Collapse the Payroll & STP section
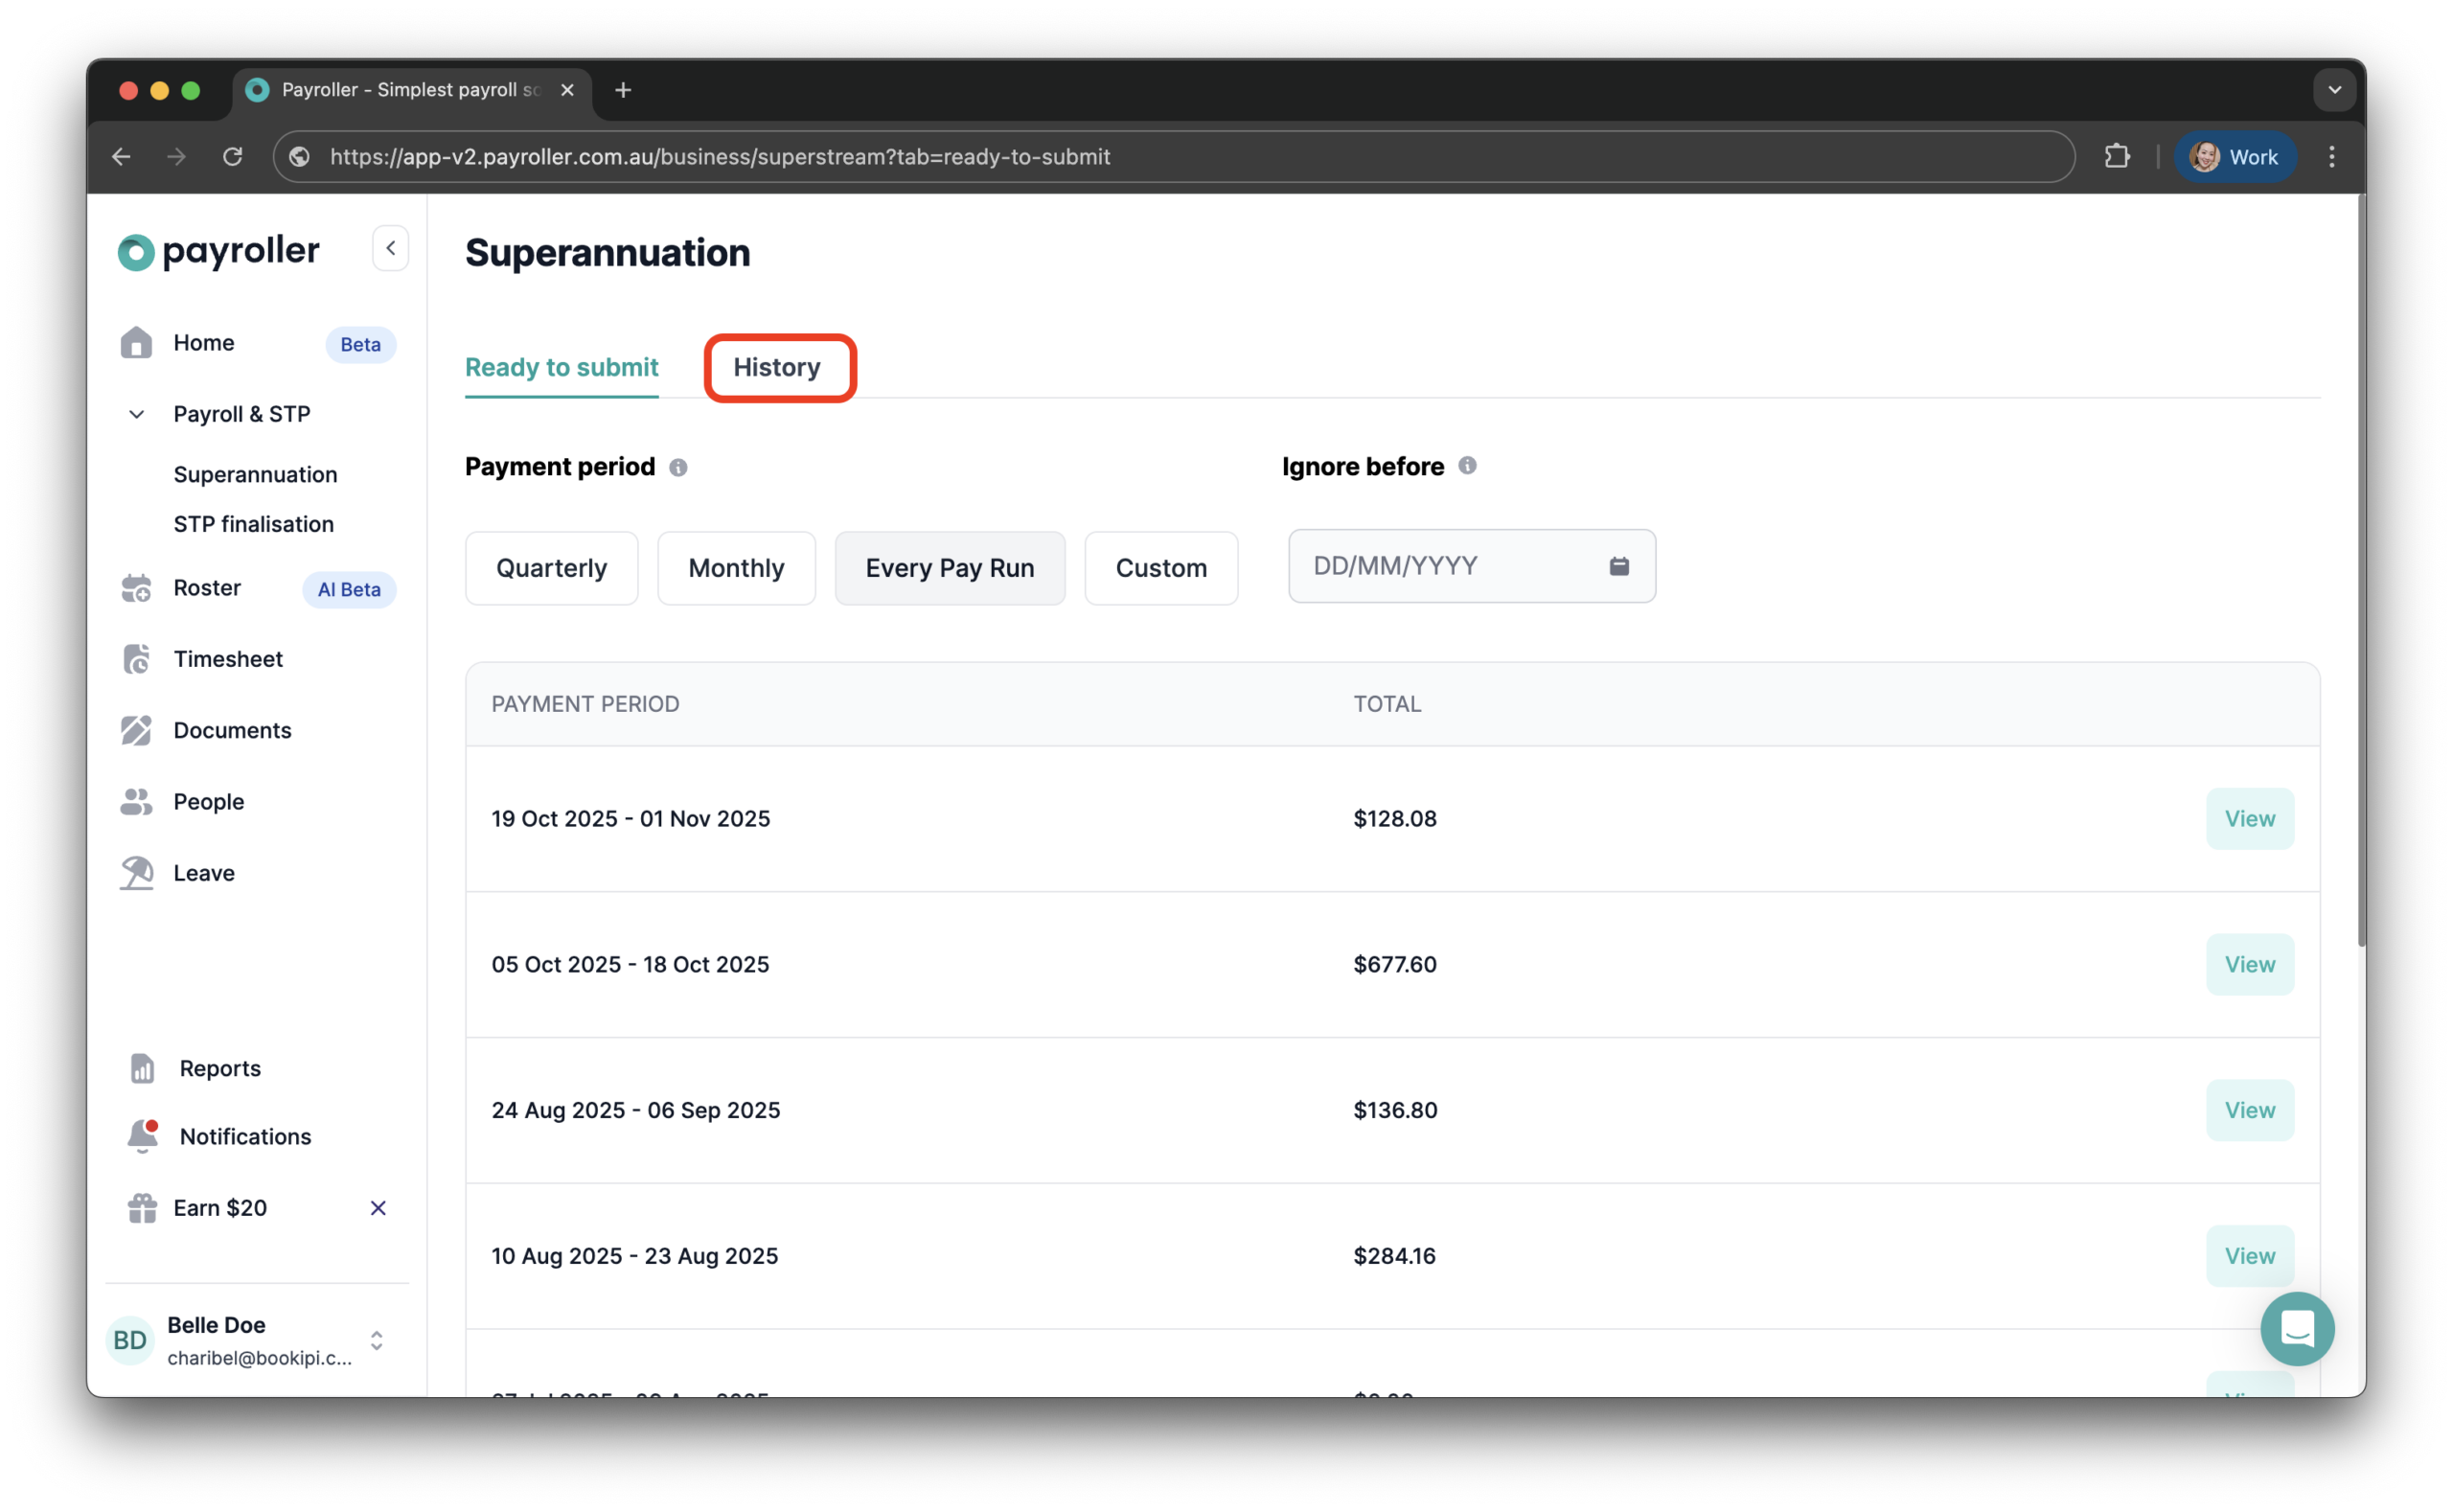This screenshot has width=2453, height=1512. (136, 413)
